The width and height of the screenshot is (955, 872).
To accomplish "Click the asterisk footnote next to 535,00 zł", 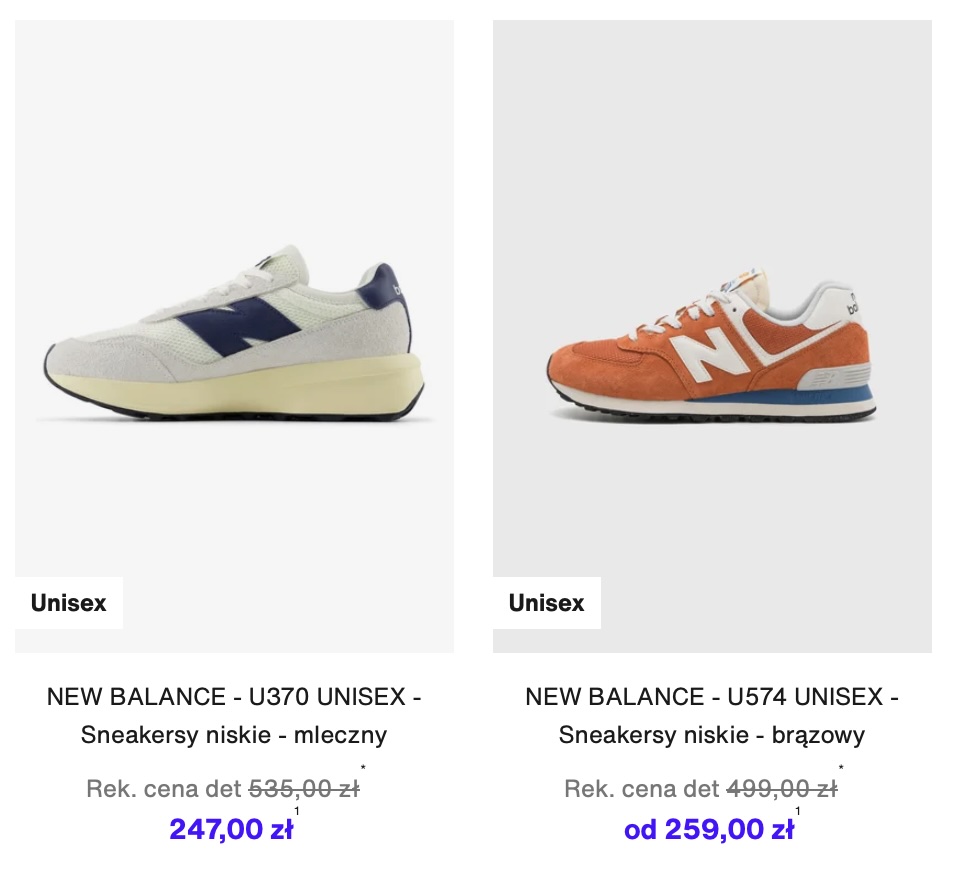I will [x=364, y=768].
